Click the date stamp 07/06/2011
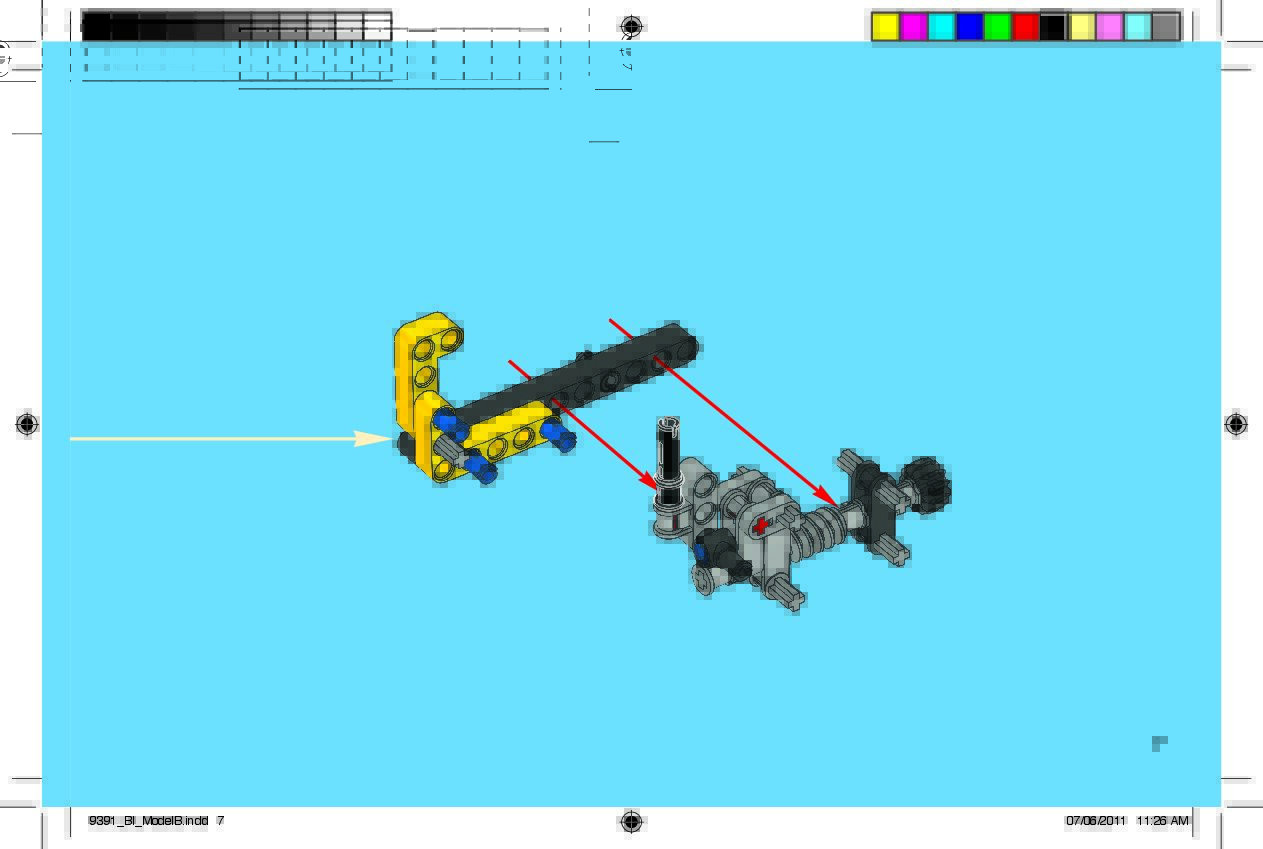 (x=1095, y=821)
